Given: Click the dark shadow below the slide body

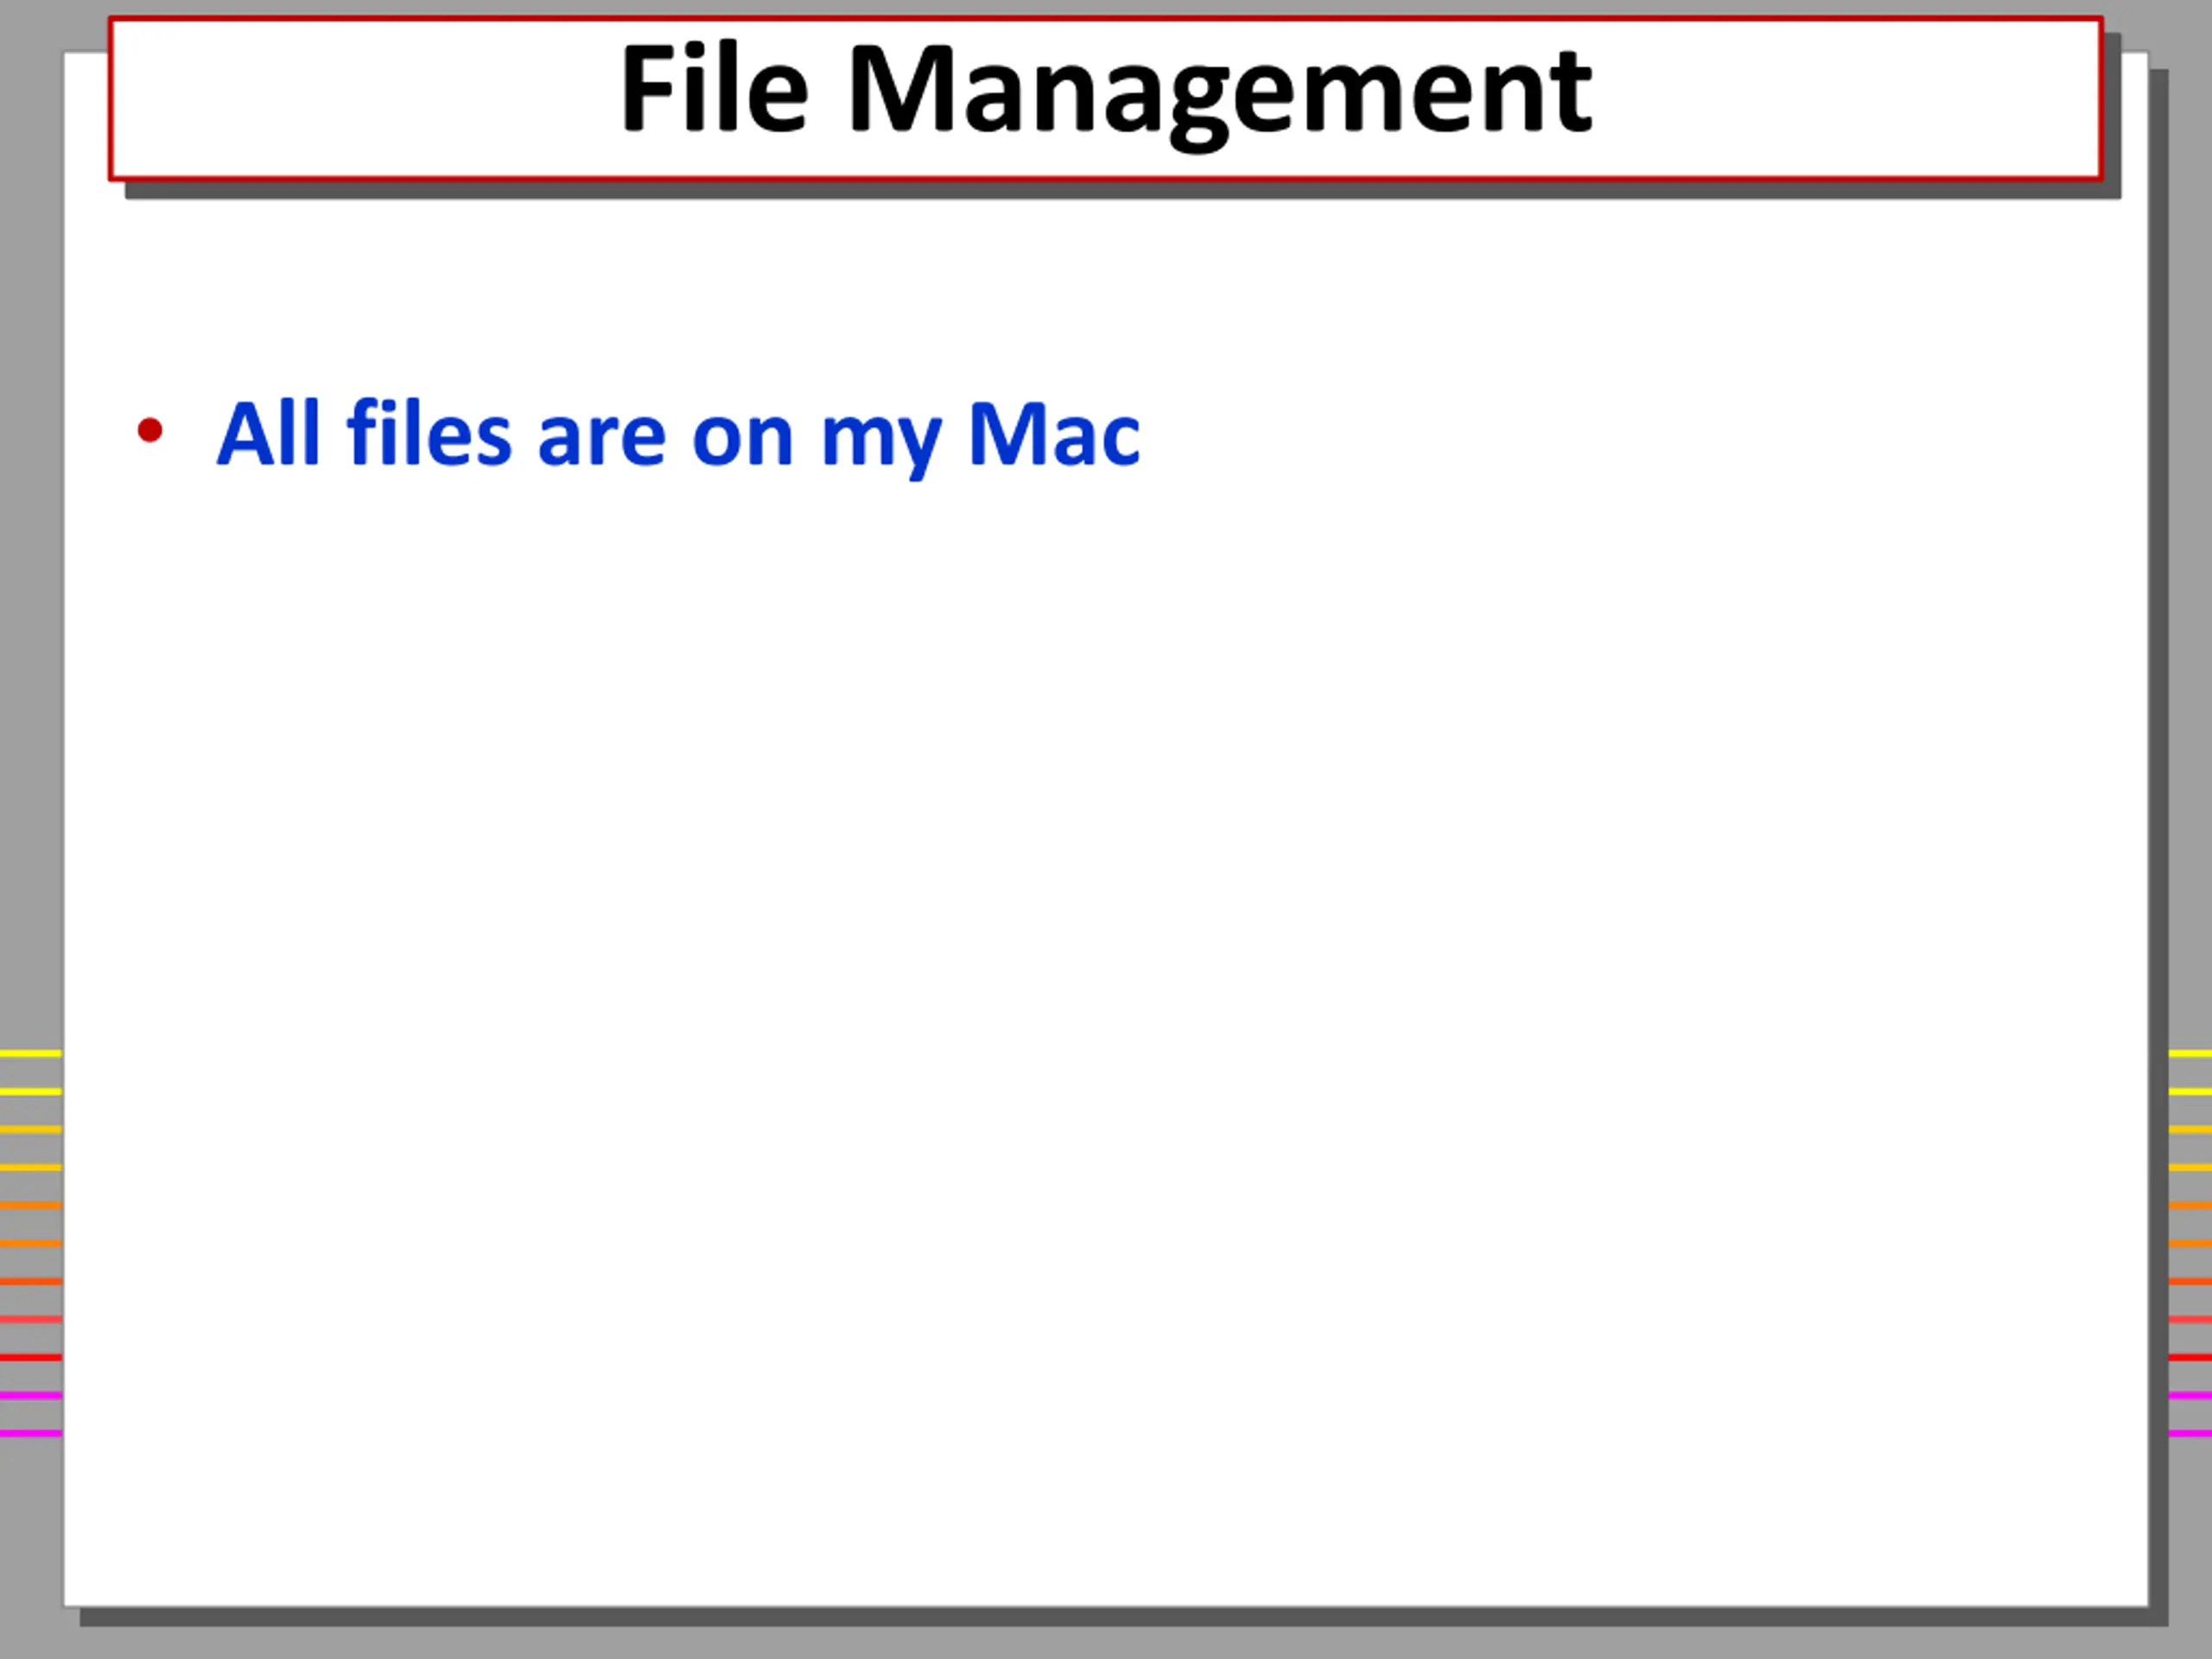Looking at the screenshot, I should point(1120,1616).
